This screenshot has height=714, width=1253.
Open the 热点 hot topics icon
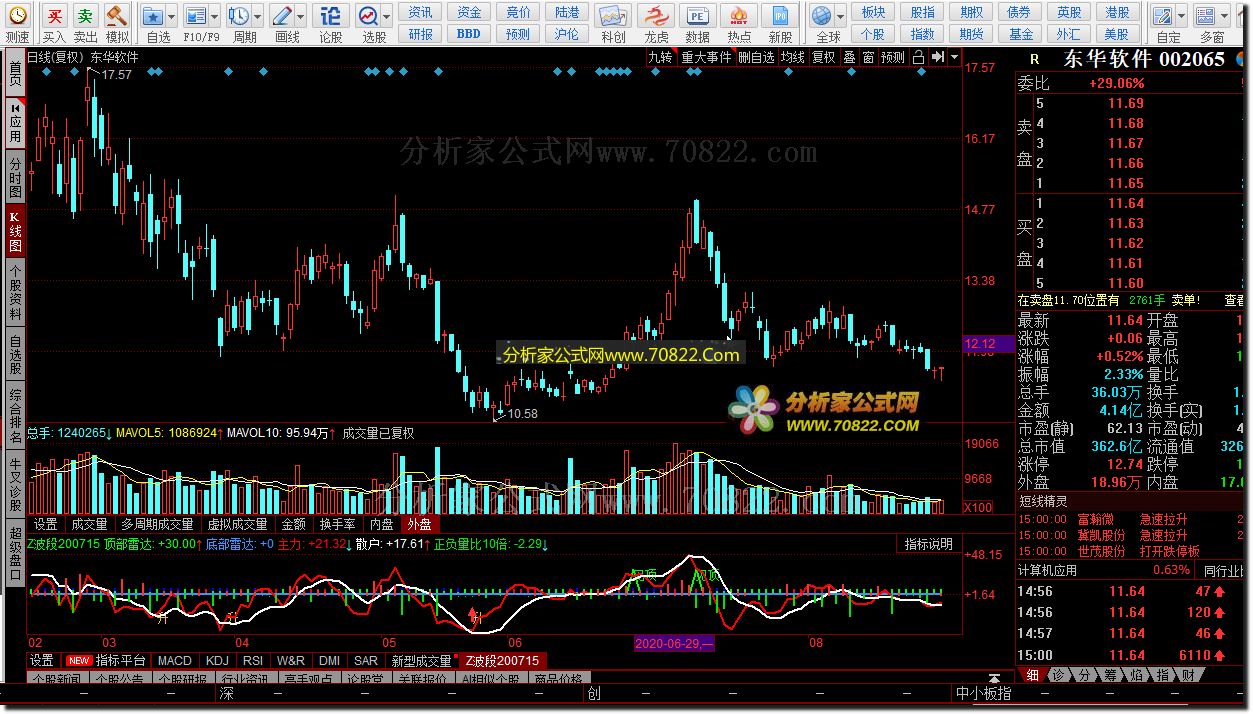(x=739, y=15)
